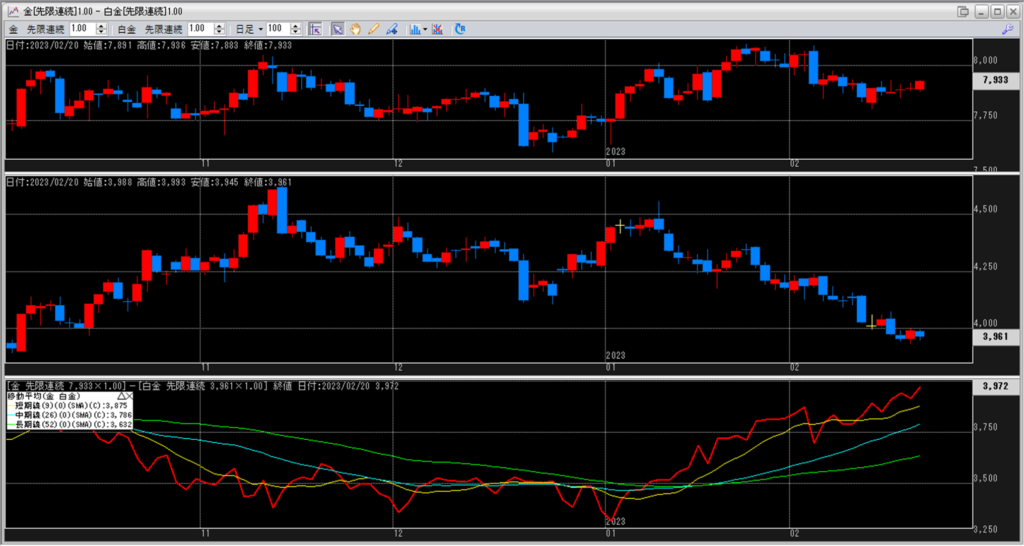This screenshot has height=546, width=1024.
Task: Close the moving average legend box
Action: 128,396
